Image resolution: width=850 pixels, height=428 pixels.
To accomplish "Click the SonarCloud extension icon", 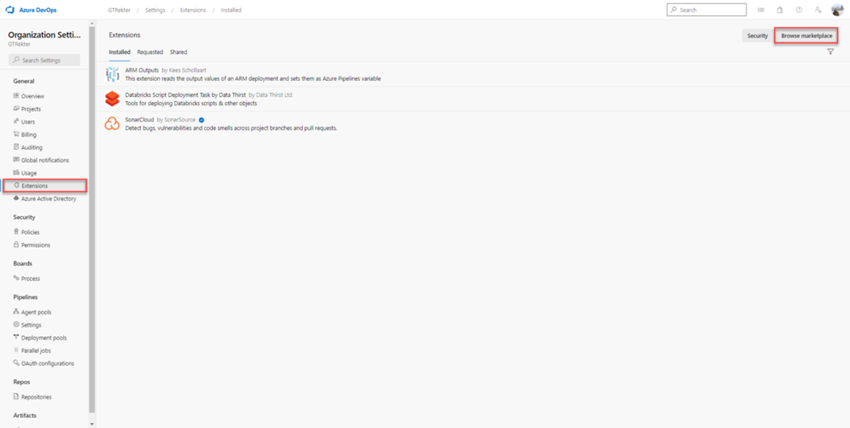I will point(112,124).
